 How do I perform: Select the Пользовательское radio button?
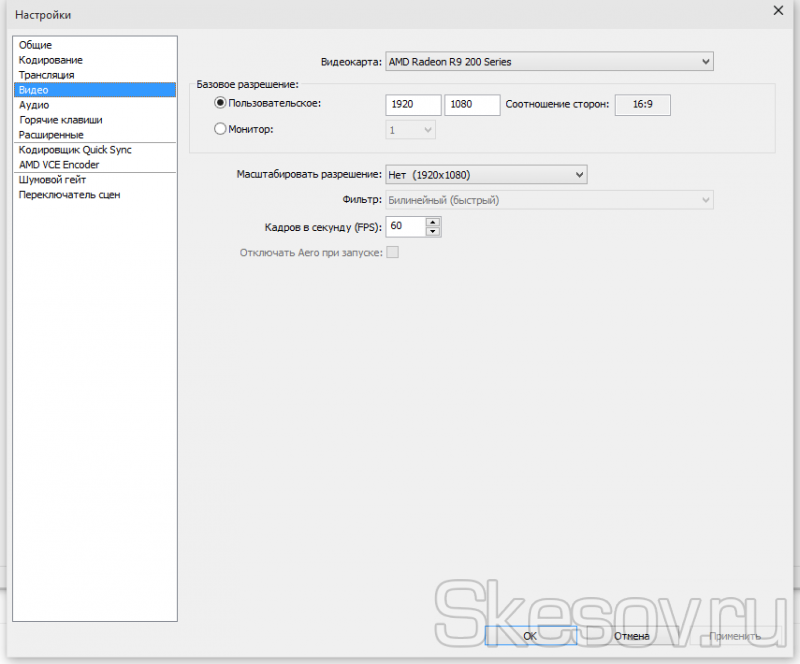pyautogui.click(x=221, y=103)
